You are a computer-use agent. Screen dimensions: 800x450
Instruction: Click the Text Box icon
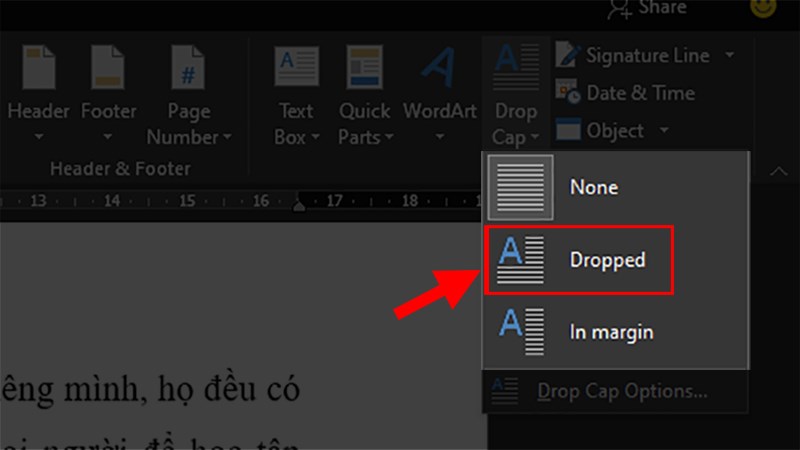296,68
